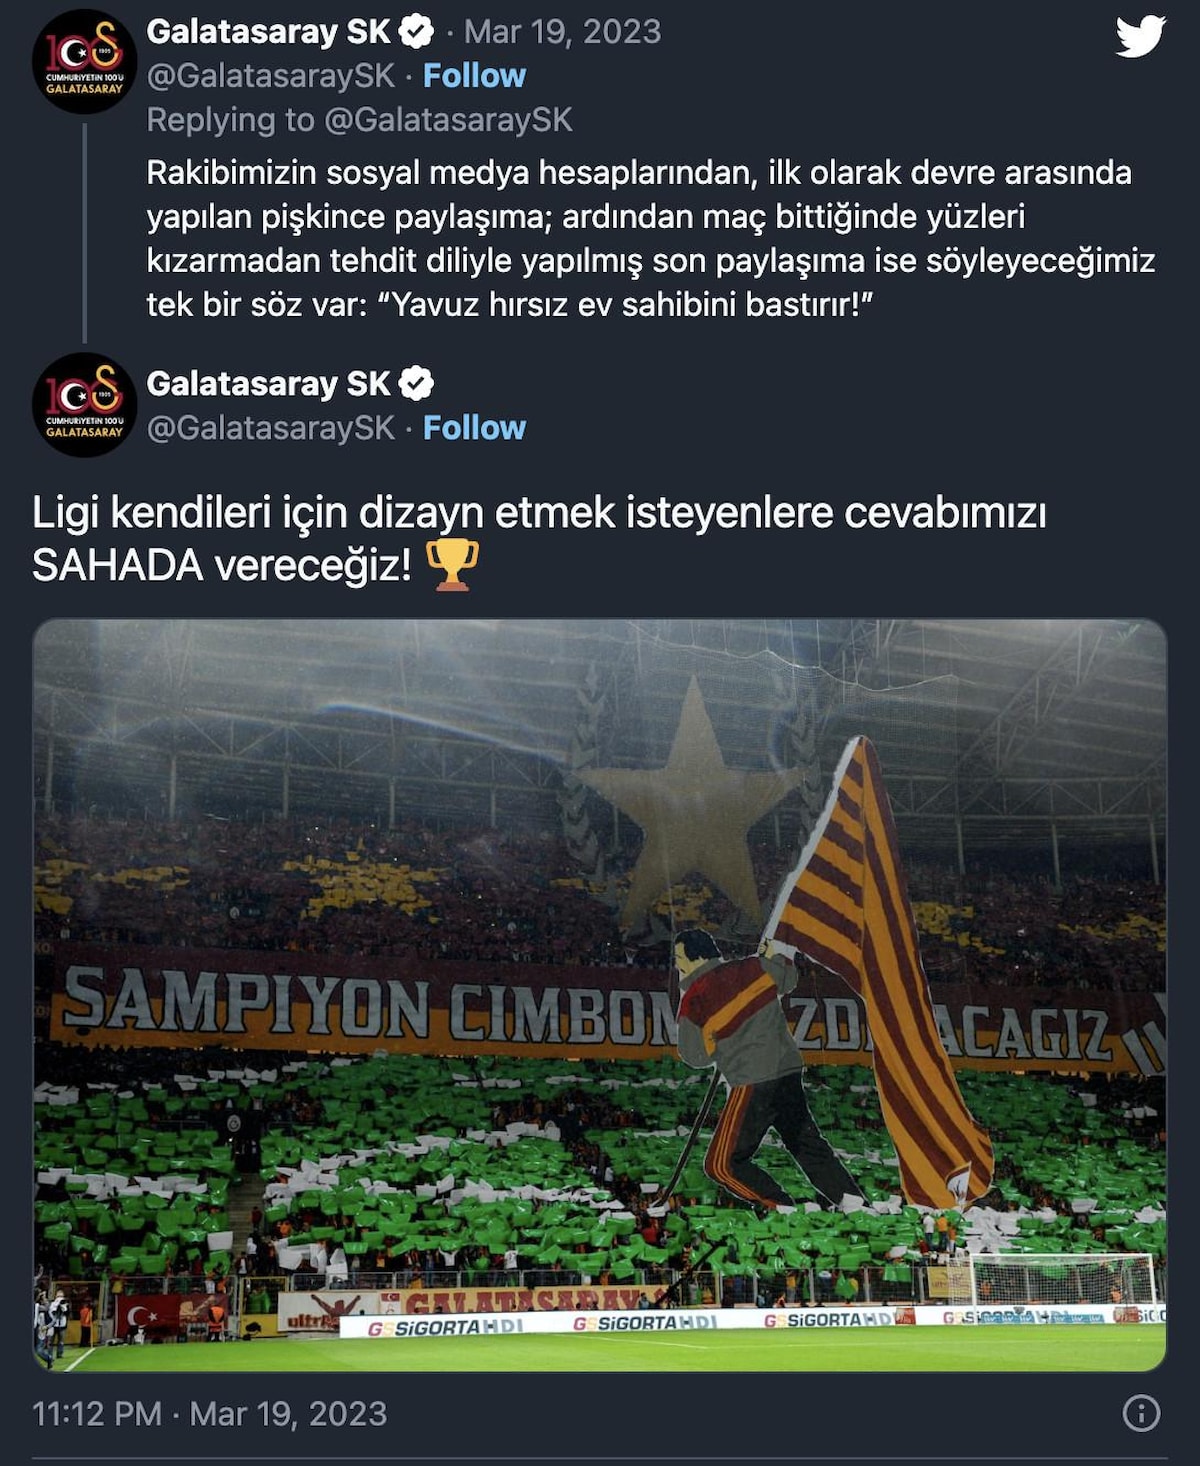Open the second Galatasaray SK display name

pos(268,384)
